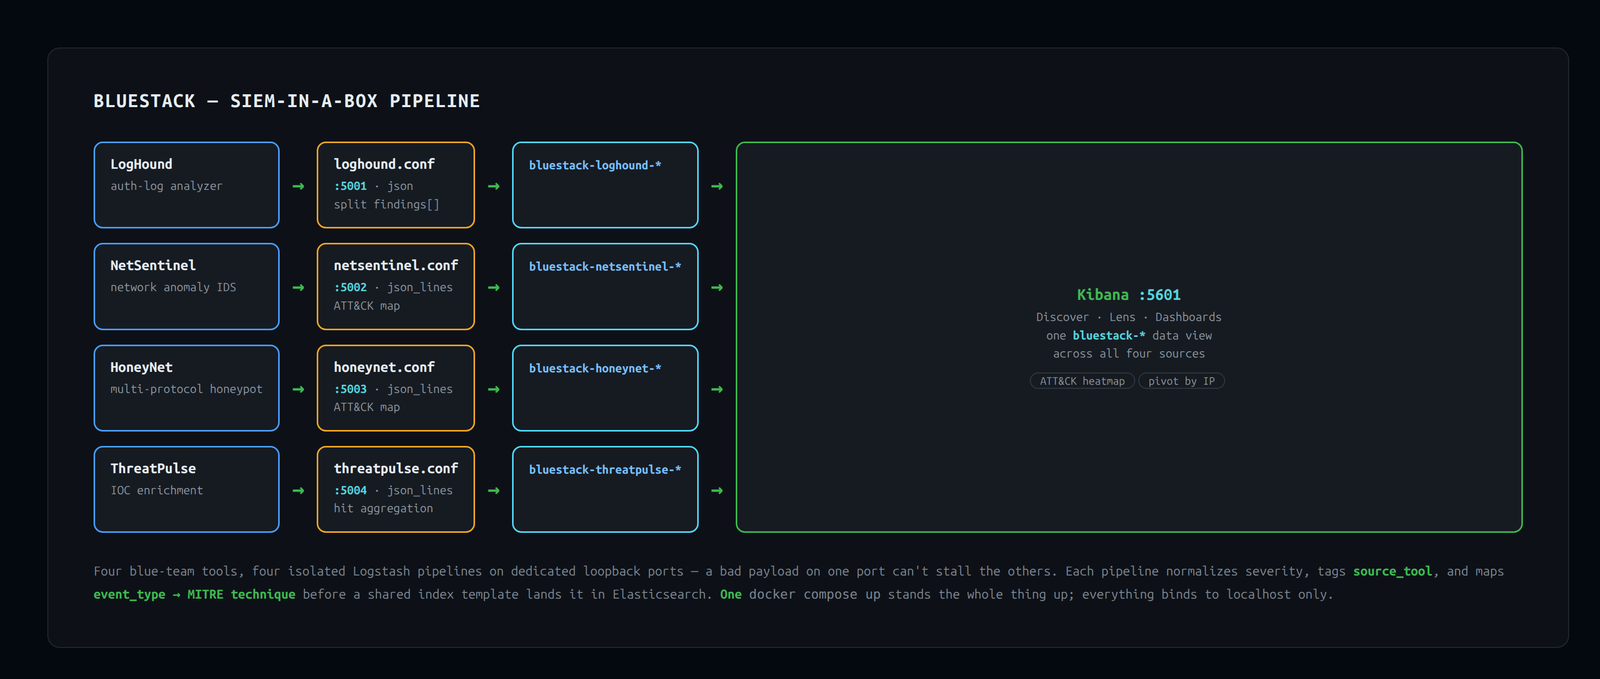
Task: Click the bluestack-netsentinel-* index label
Action: point(605,266)
